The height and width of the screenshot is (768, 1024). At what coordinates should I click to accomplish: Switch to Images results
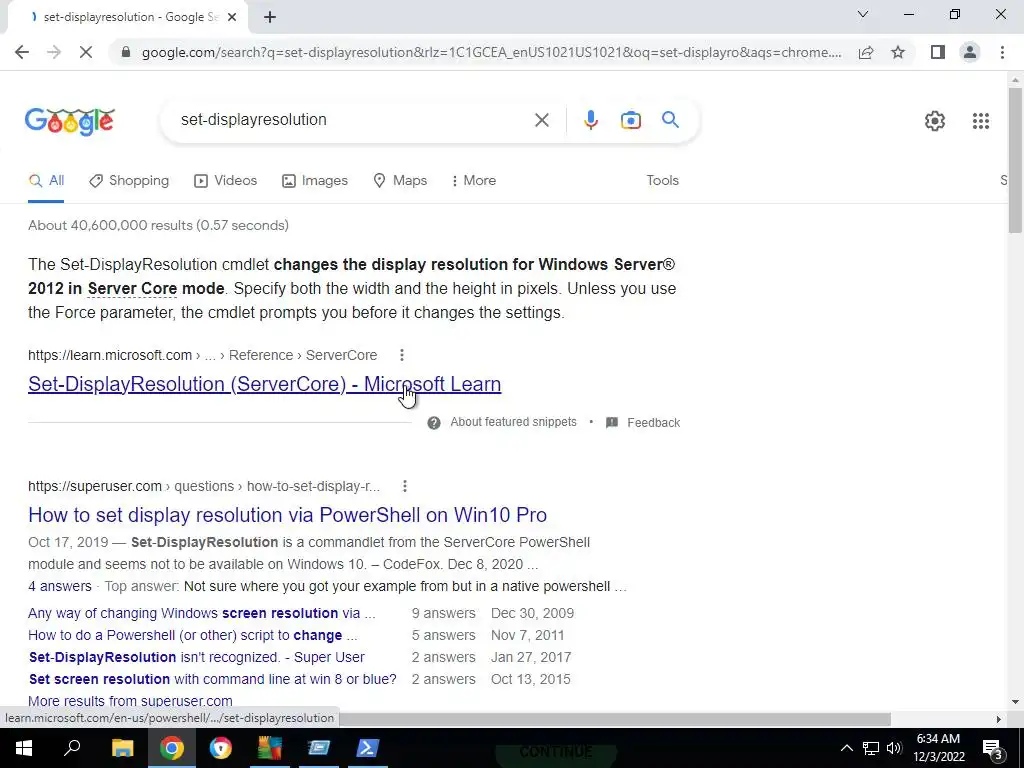(315, 181)
